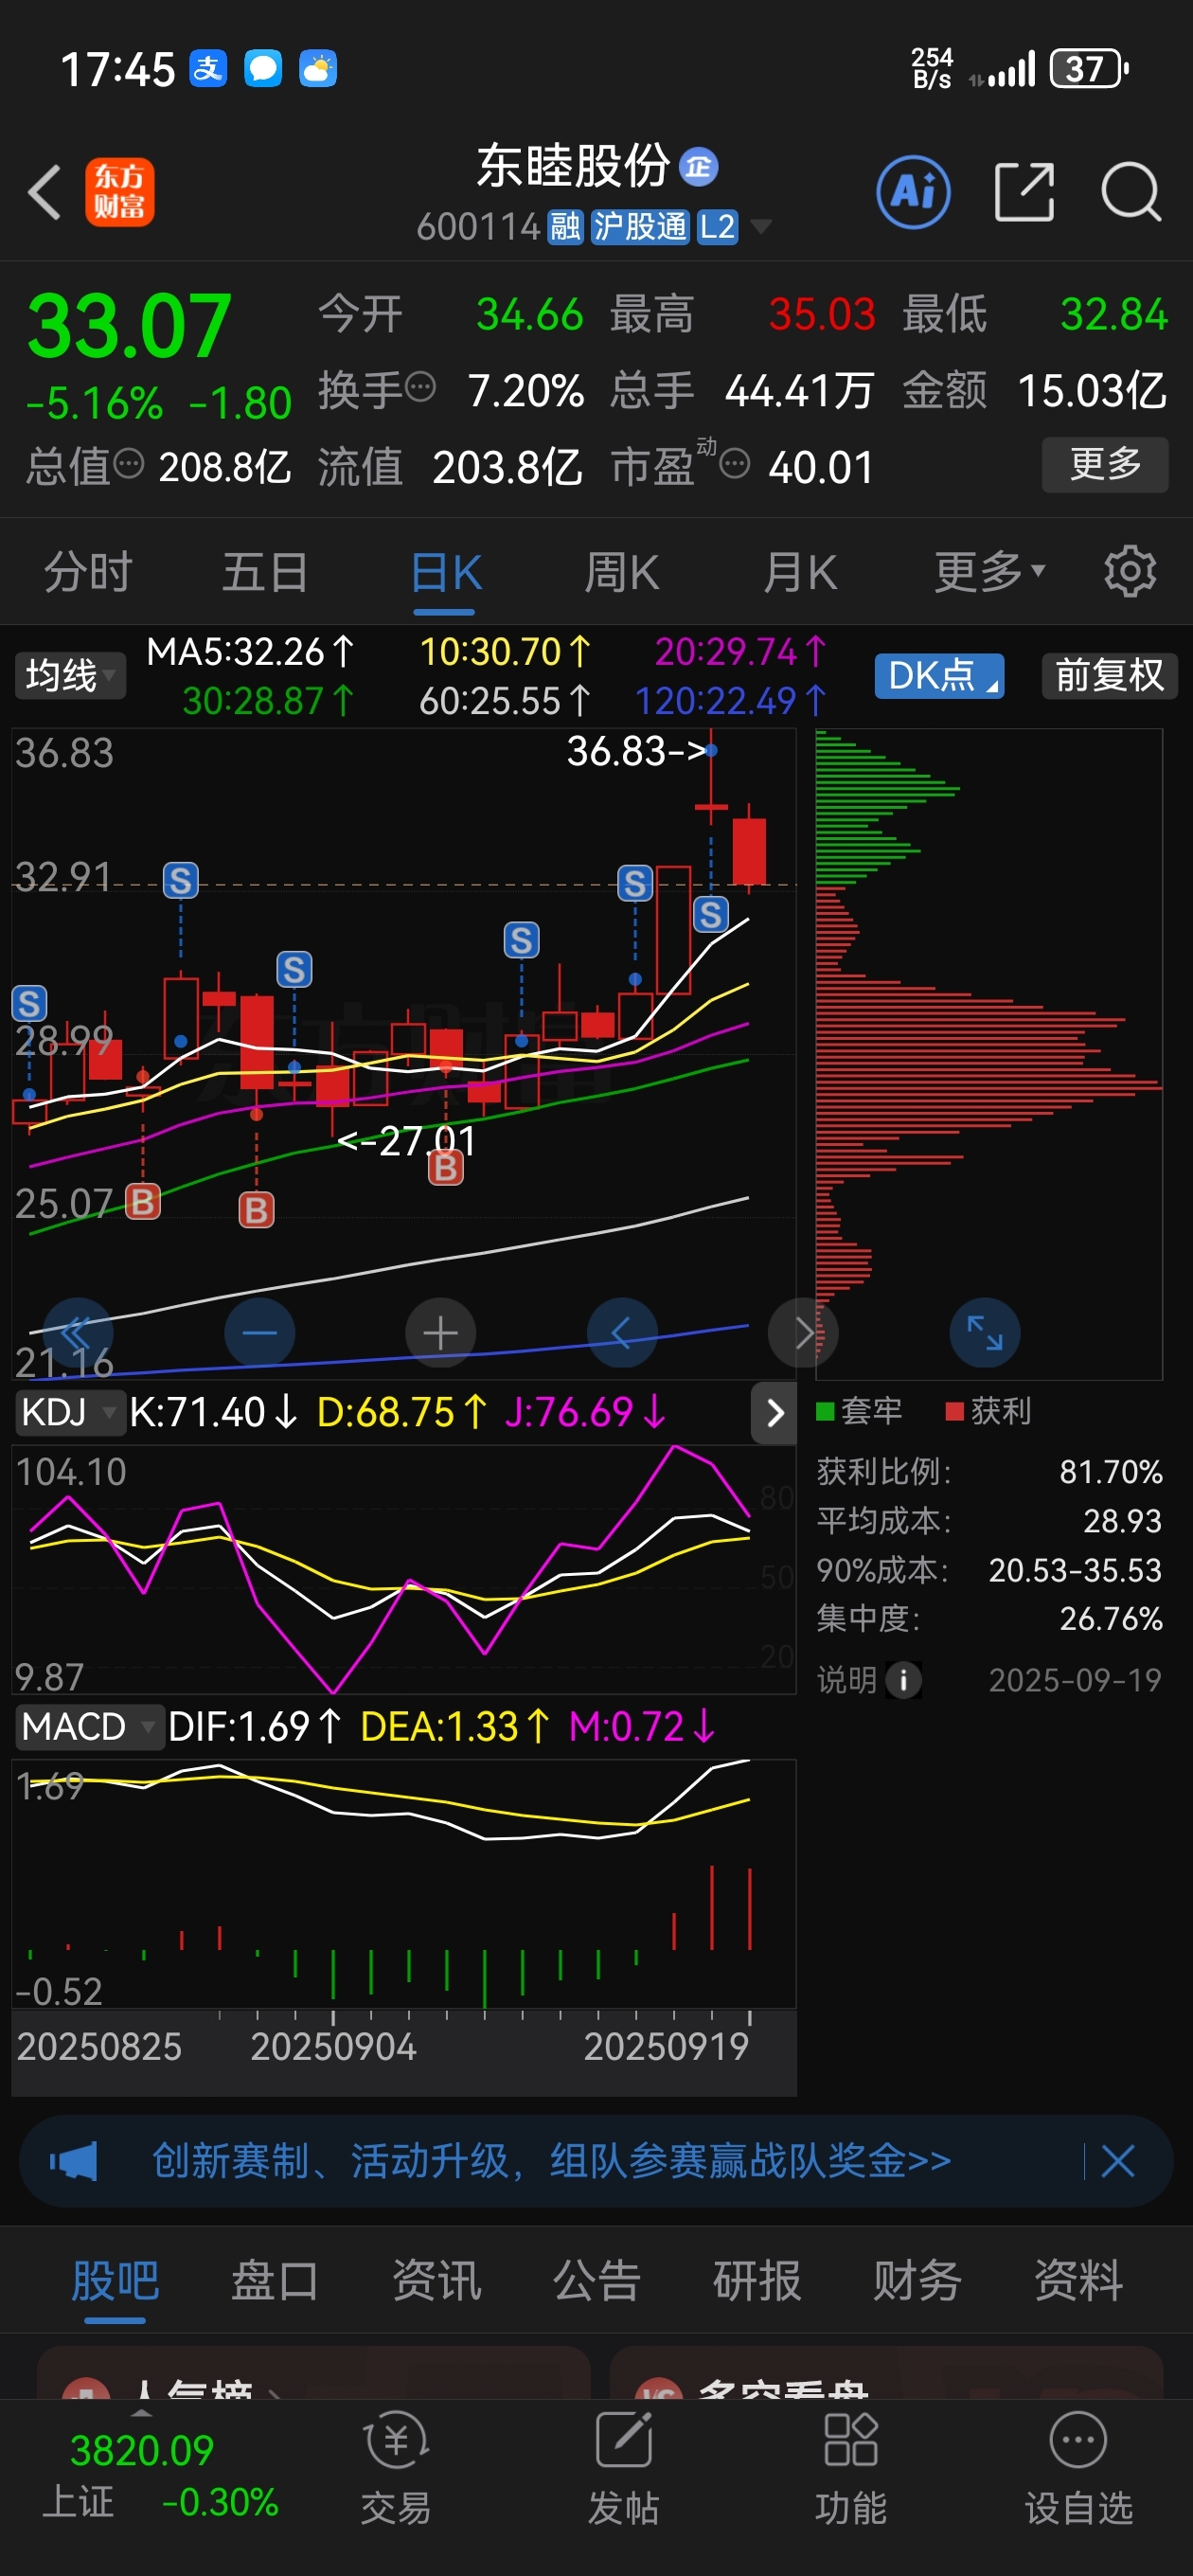
Task: Switch to 月K tab
Action: [800, 572]
